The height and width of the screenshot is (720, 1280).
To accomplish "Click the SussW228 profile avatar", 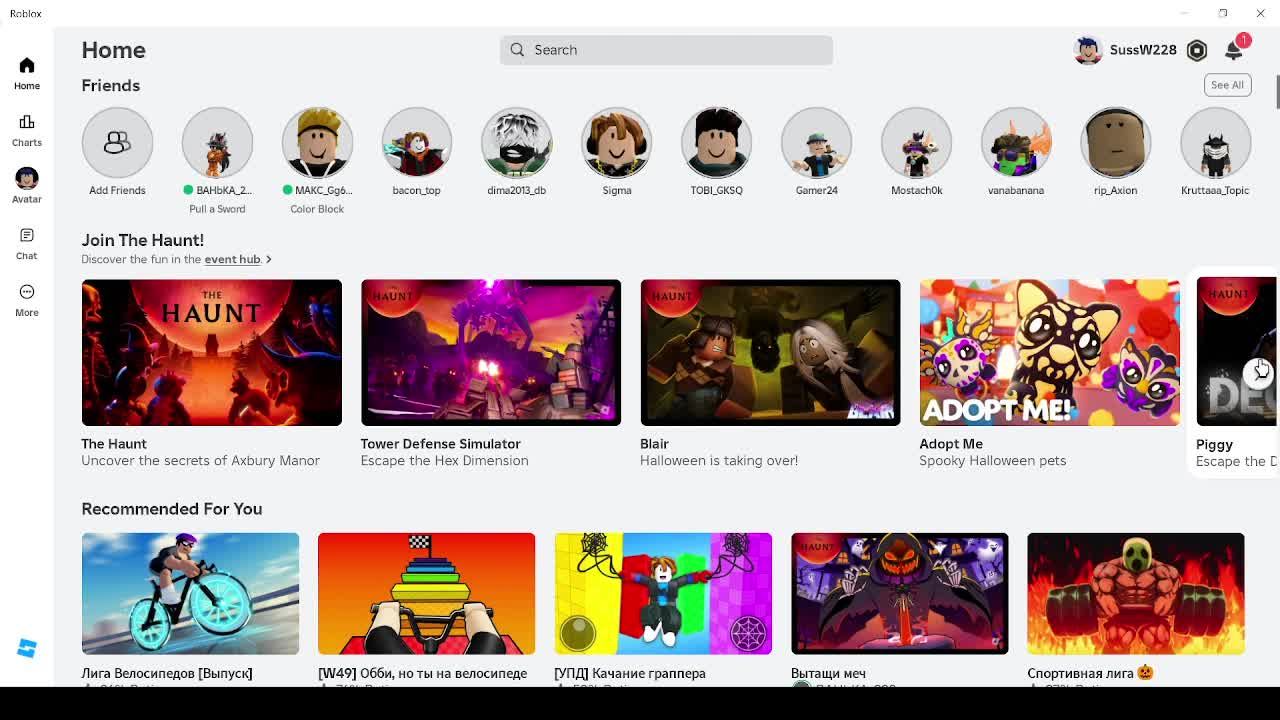I will (1088, 50).
